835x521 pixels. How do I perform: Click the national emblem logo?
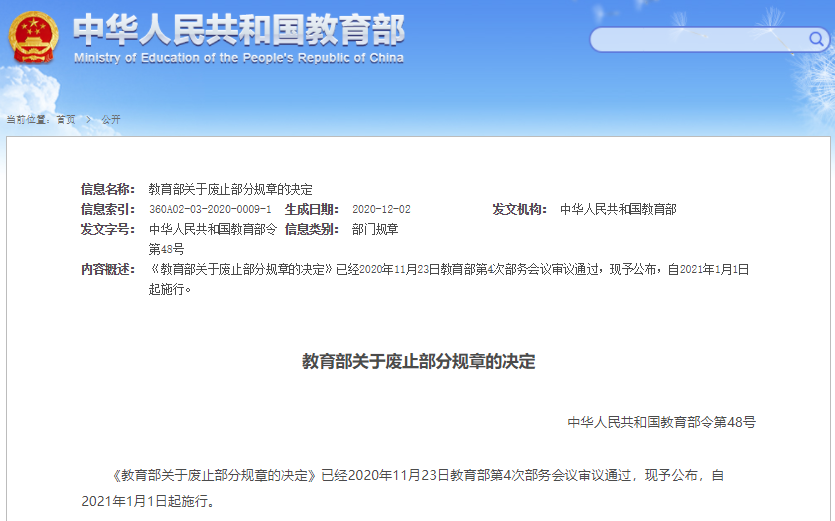coord(33,37)
